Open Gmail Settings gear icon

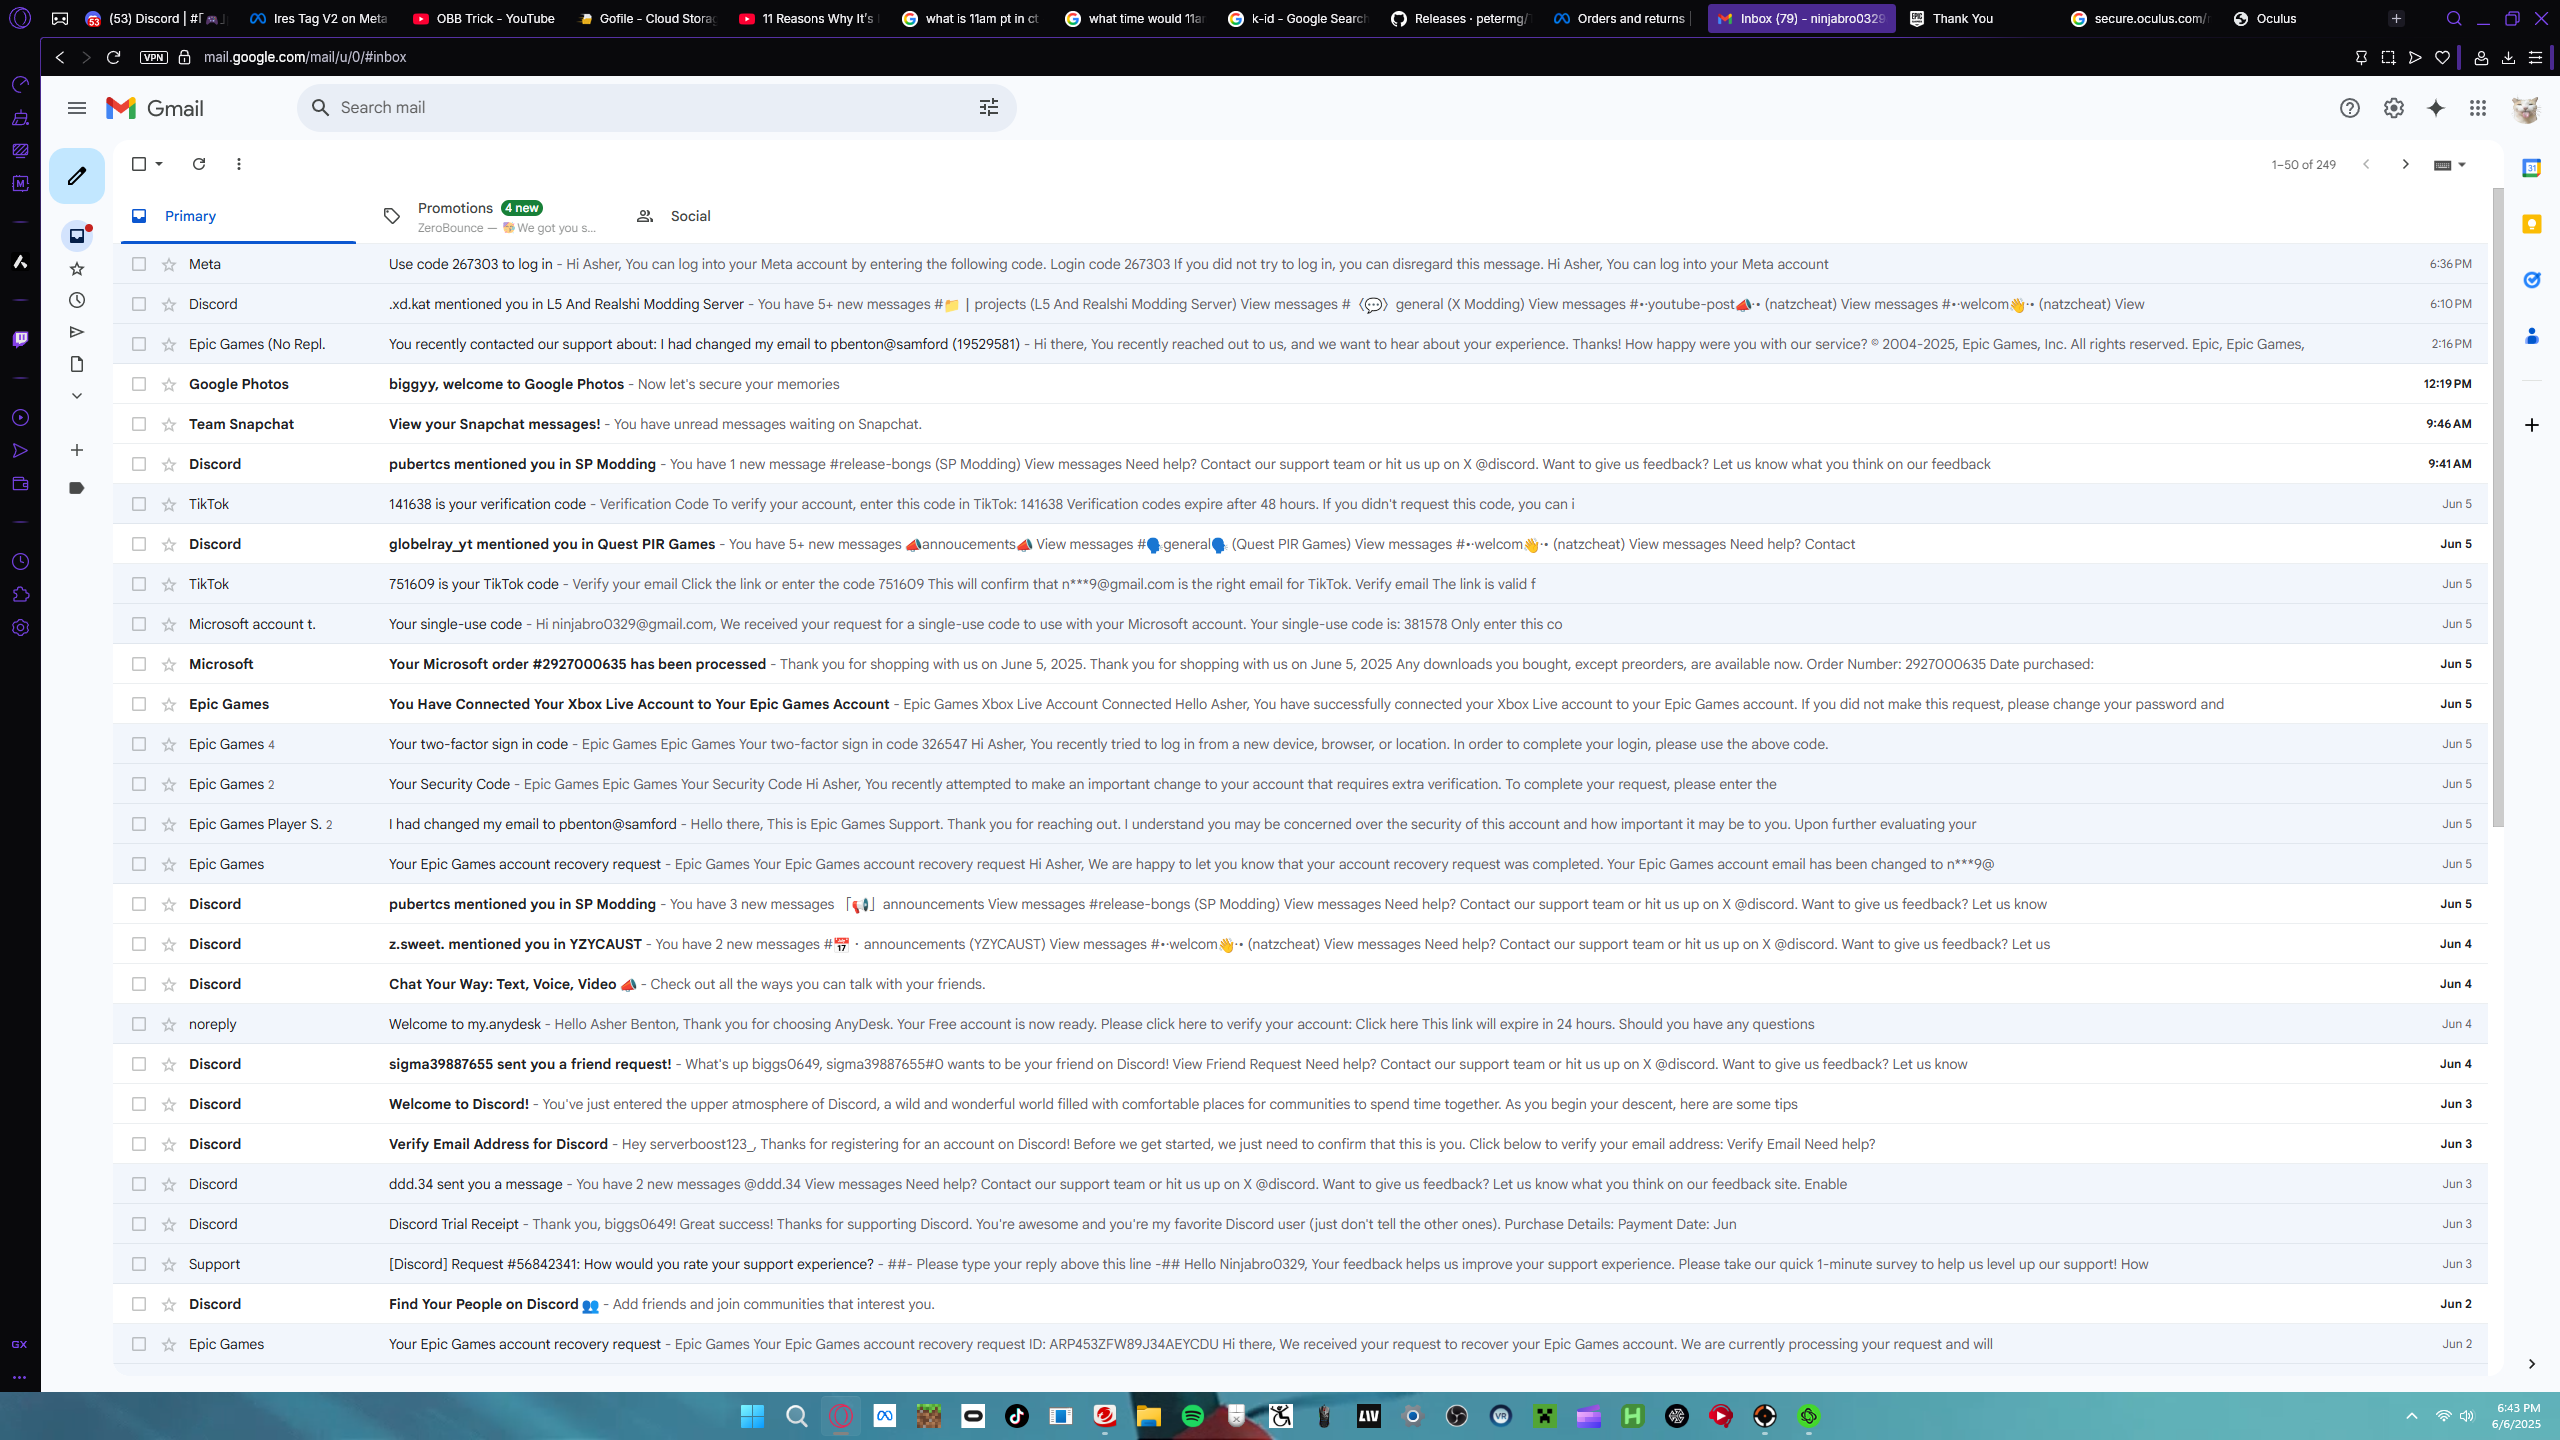(x=2394, y=108)
